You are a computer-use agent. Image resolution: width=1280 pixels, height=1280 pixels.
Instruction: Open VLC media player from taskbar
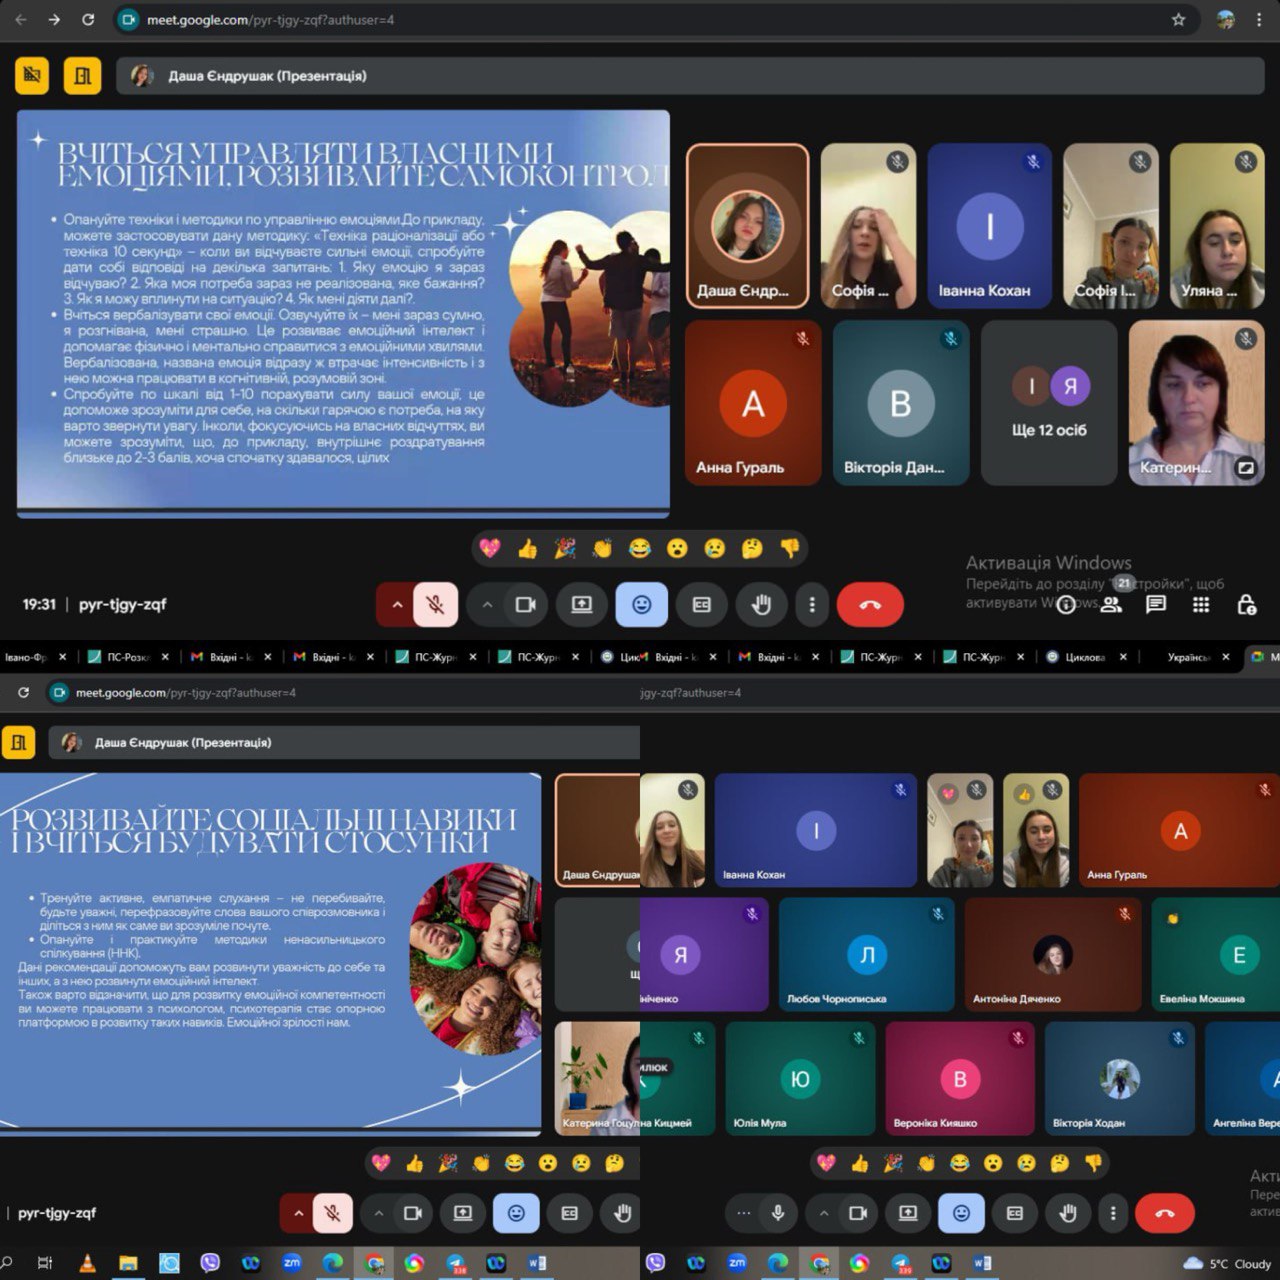(x=87, y=1263)
